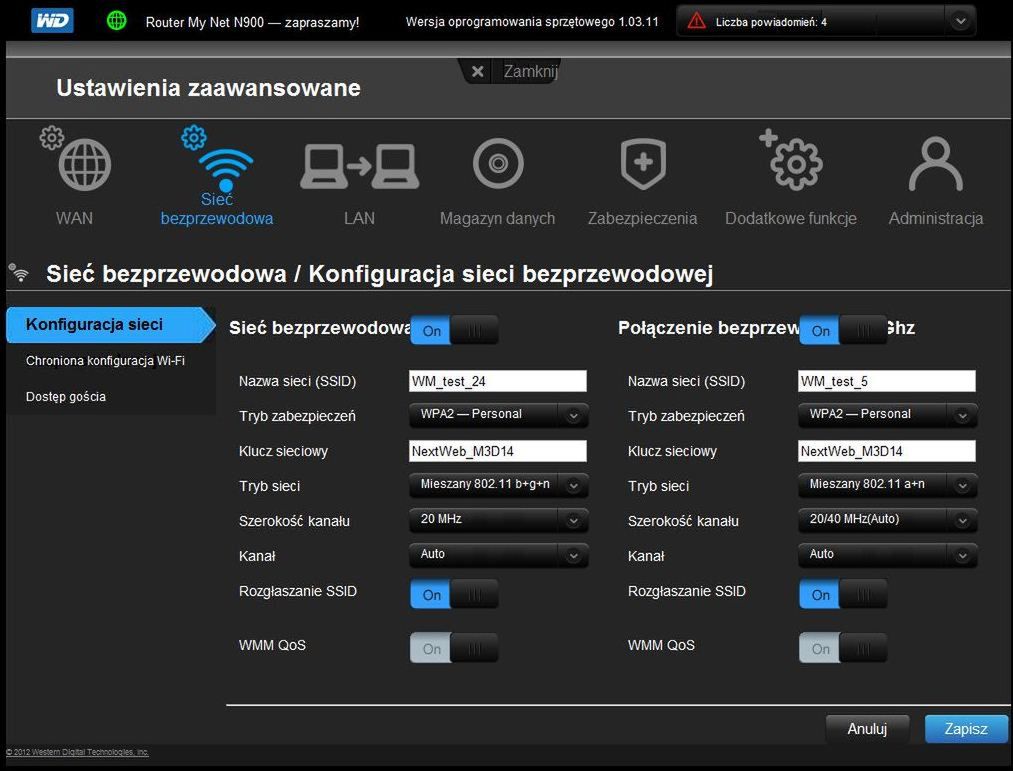
Task: Open the LAN computers icon
Action: click(359, 166)
